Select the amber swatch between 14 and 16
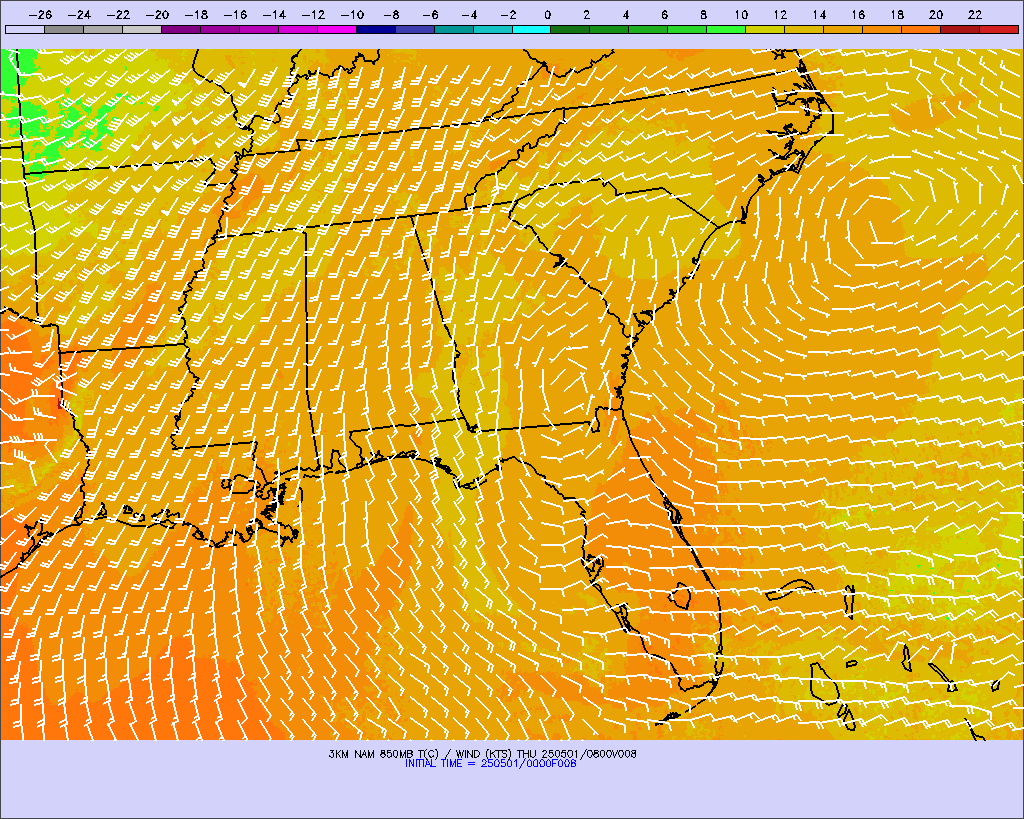Image resolution: width=1024 pixels, height=819 pixels. click(x=843, y=29)
